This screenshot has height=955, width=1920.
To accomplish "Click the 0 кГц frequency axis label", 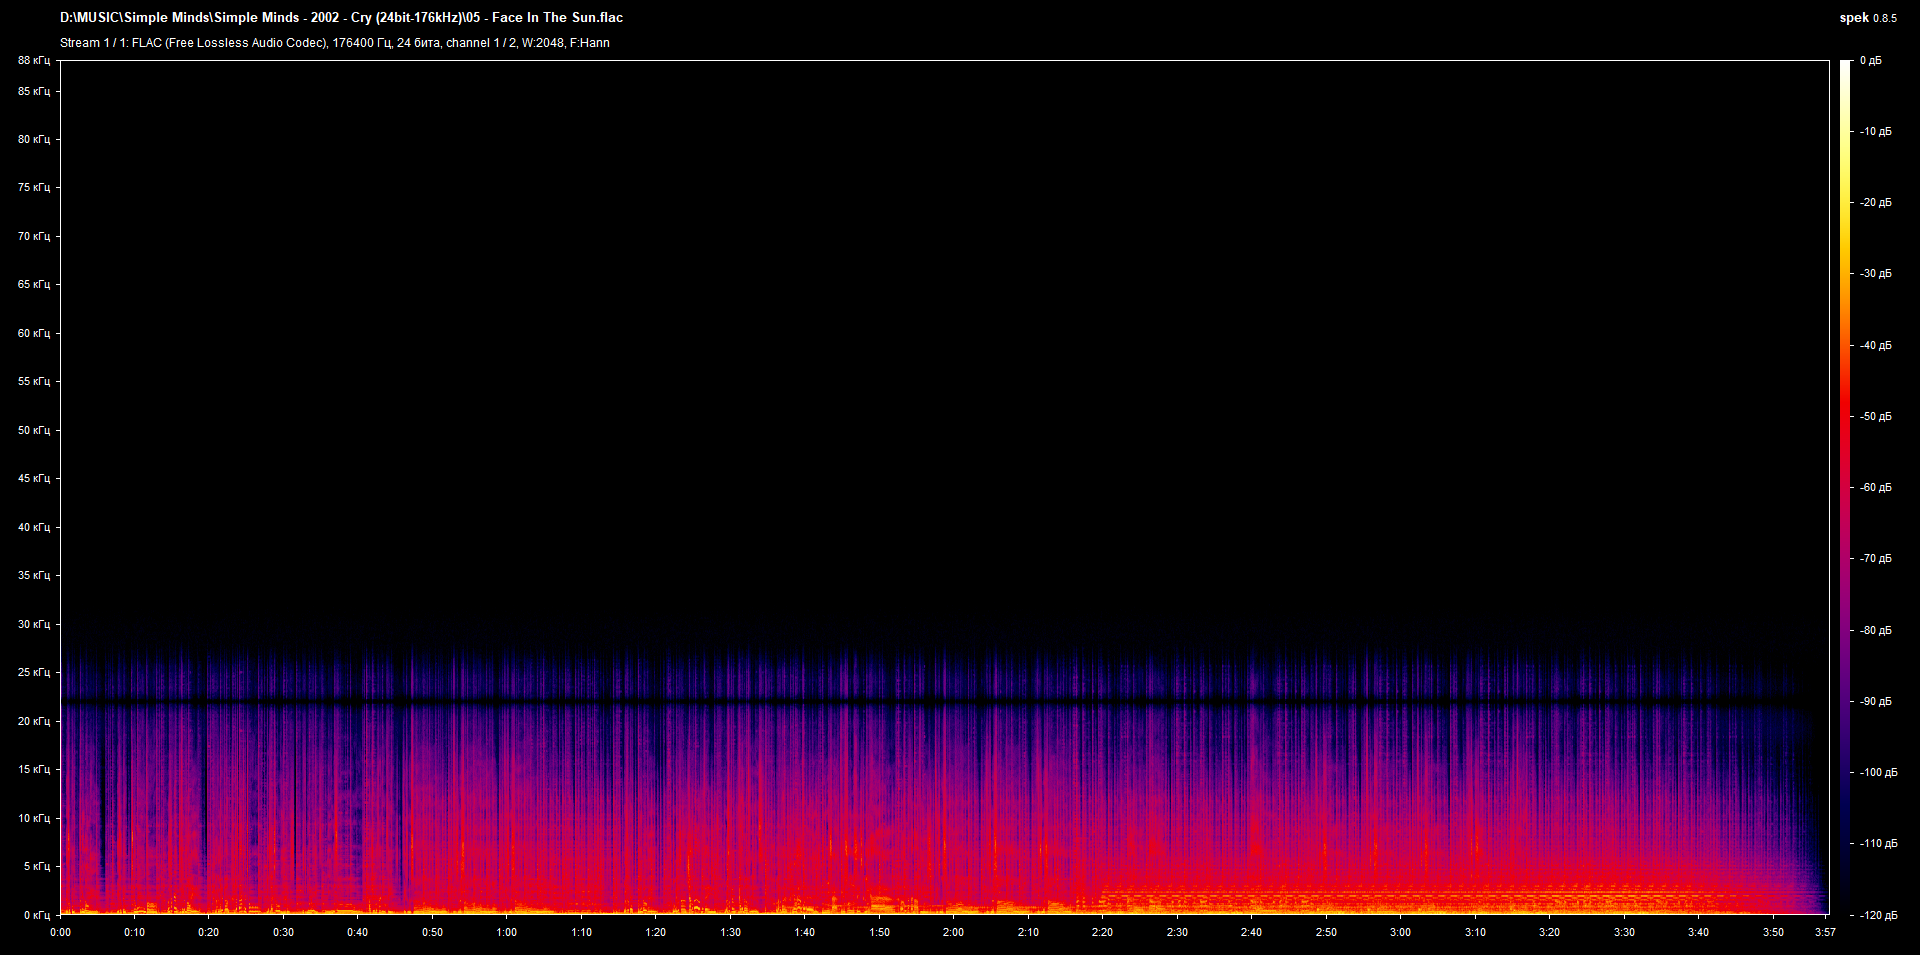I will (37, 915).
